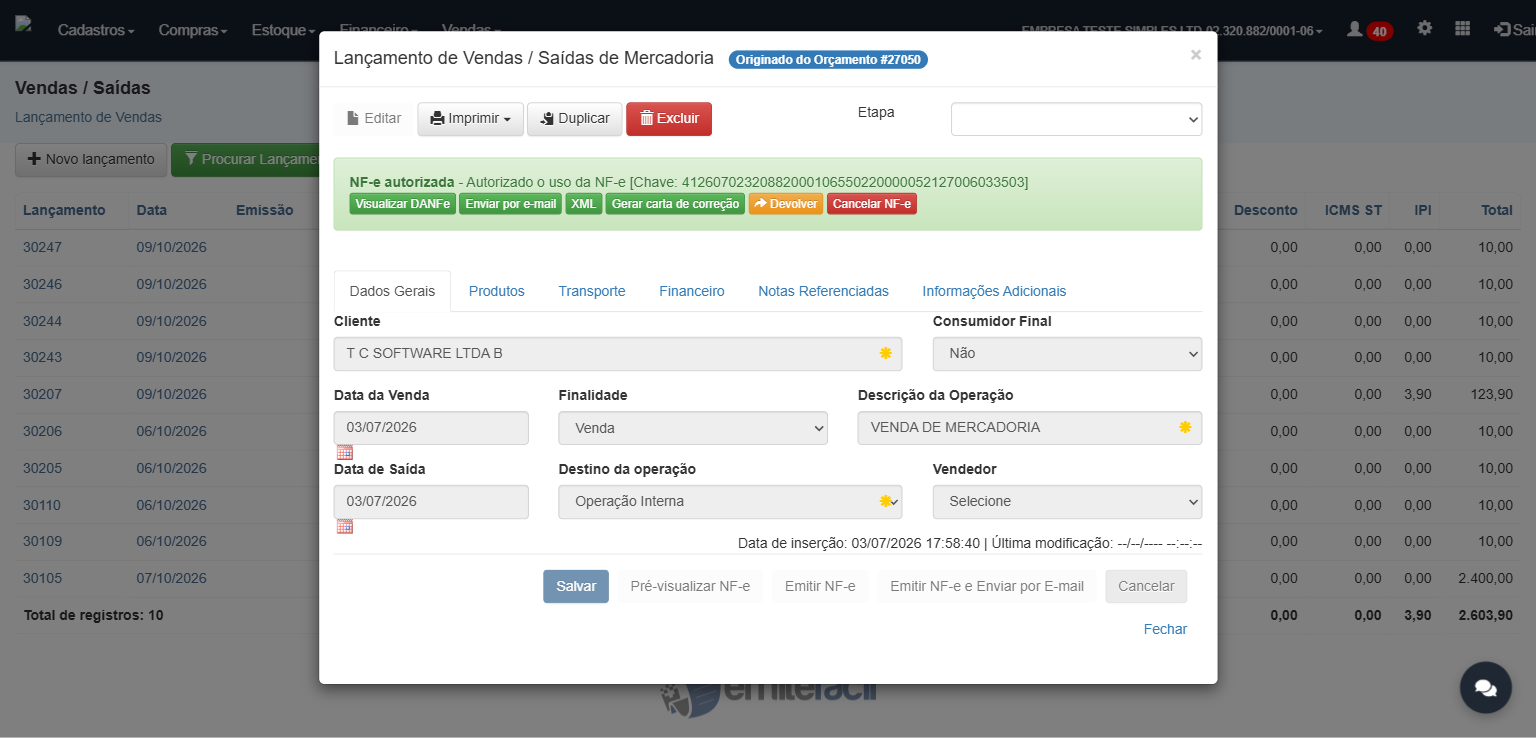Image resolution: width=1536 pixels, height=738 pixels.
Task: Click the Fechar link
Action: pos(1165,629)
